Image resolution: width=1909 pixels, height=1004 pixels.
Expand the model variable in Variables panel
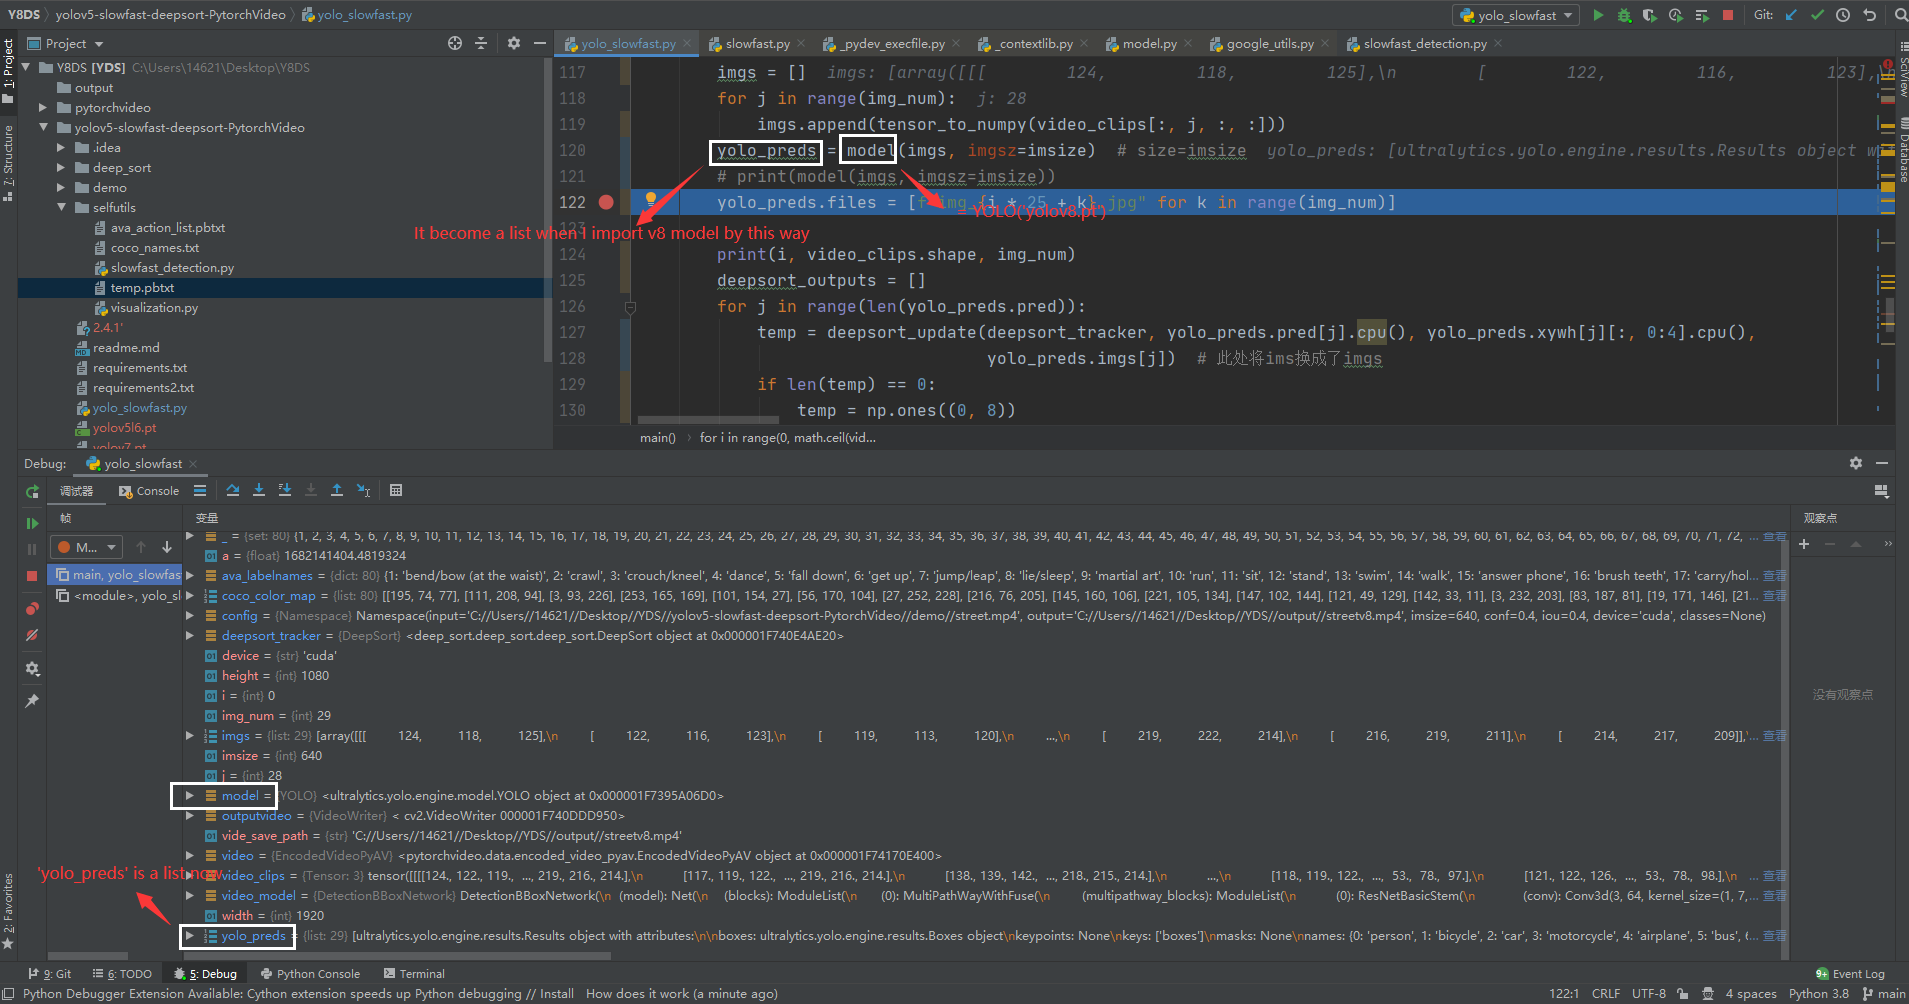click(x=189, y=795)
